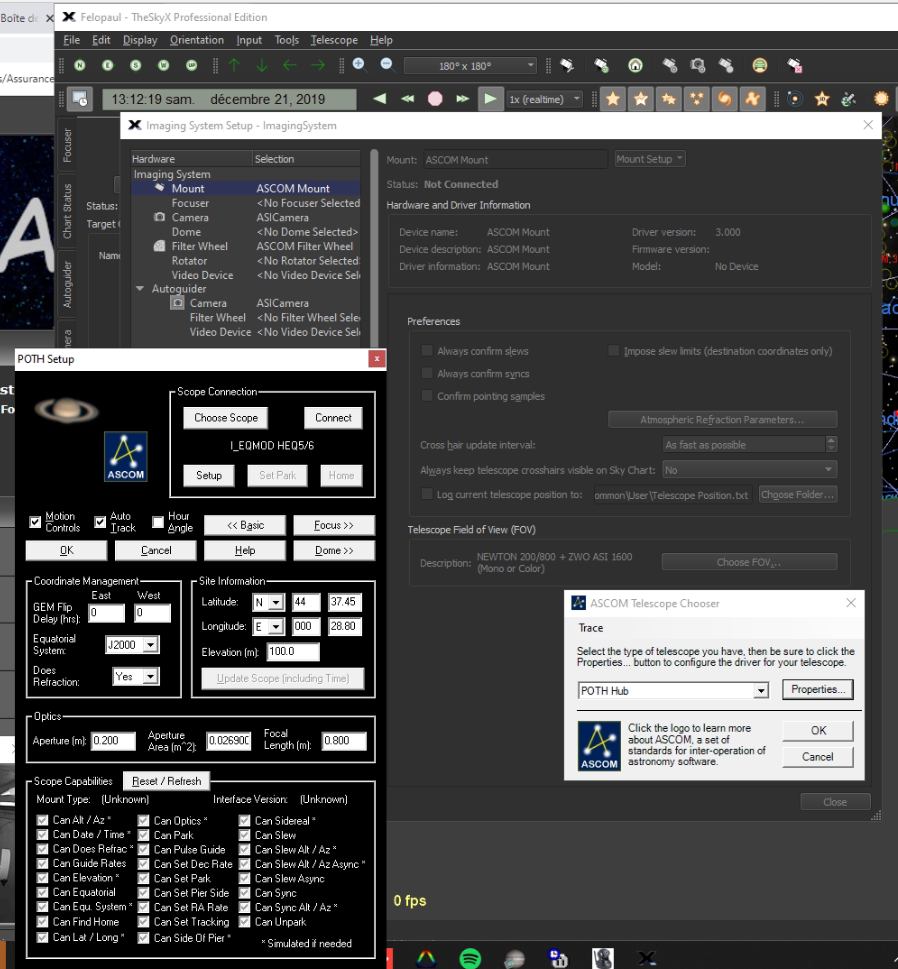Screen dimensions: 898x969
Task: Expand the Mount Setup dropdown
Action: 650,159
